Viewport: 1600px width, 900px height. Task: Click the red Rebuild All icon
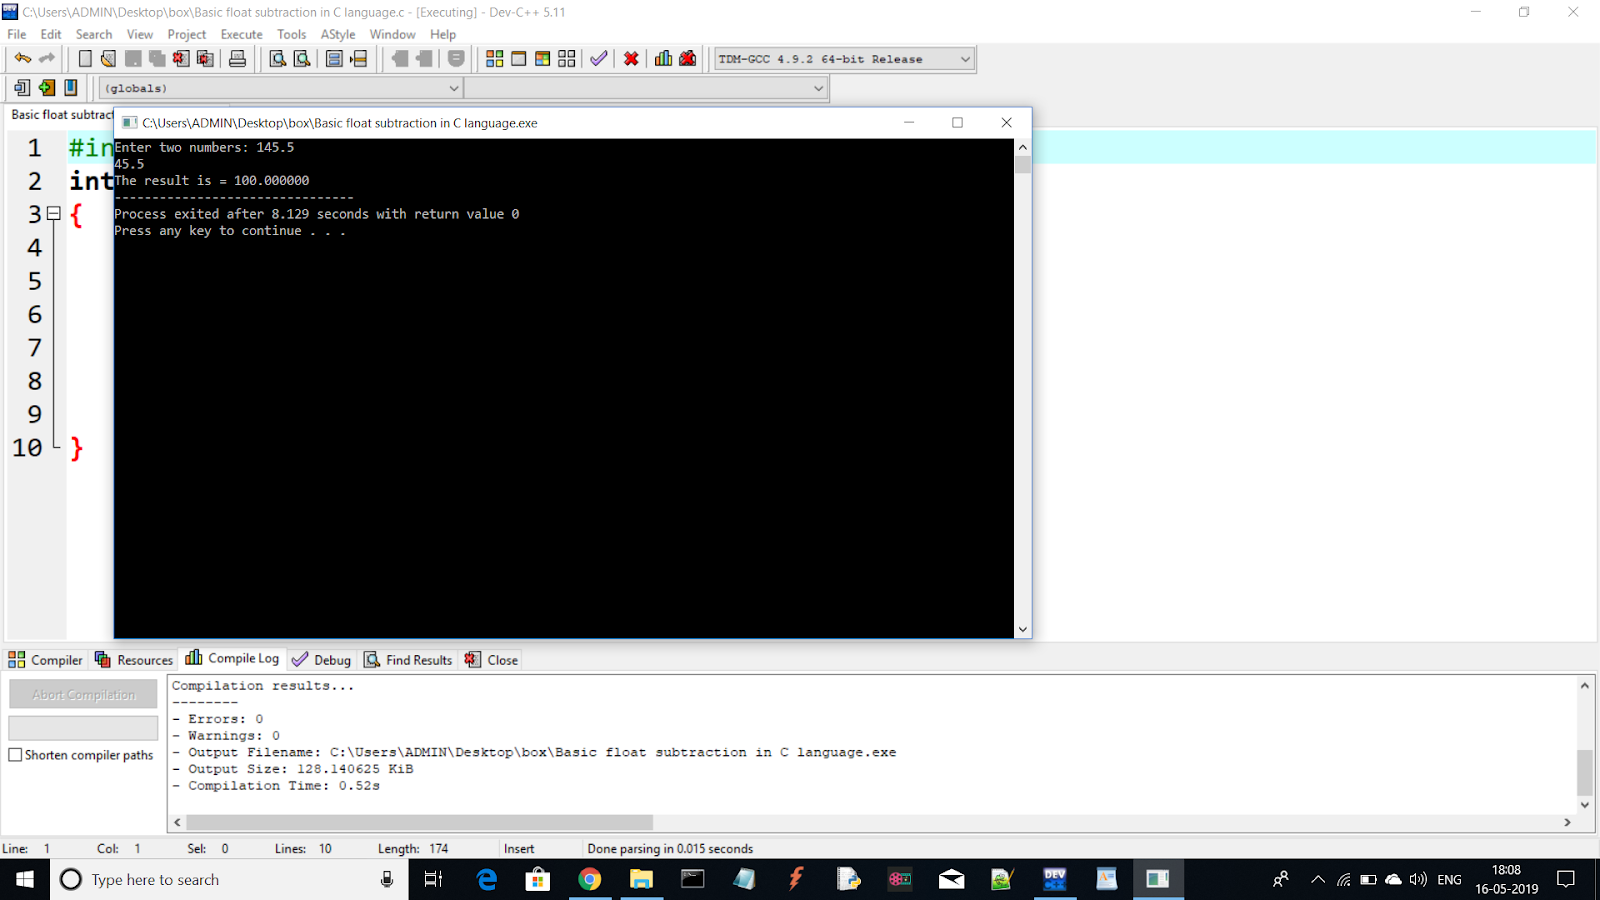(x=631, y=58)
